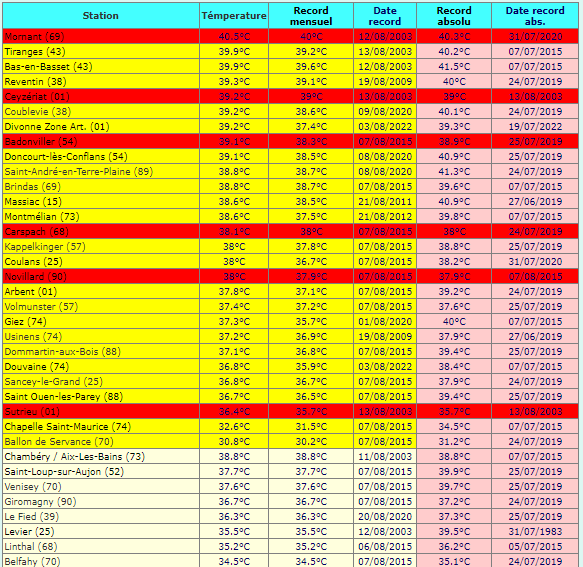Click Mornant's 40.5°C temperature value
The width and height of the screenshot is (583, 567).
(234, 36)
